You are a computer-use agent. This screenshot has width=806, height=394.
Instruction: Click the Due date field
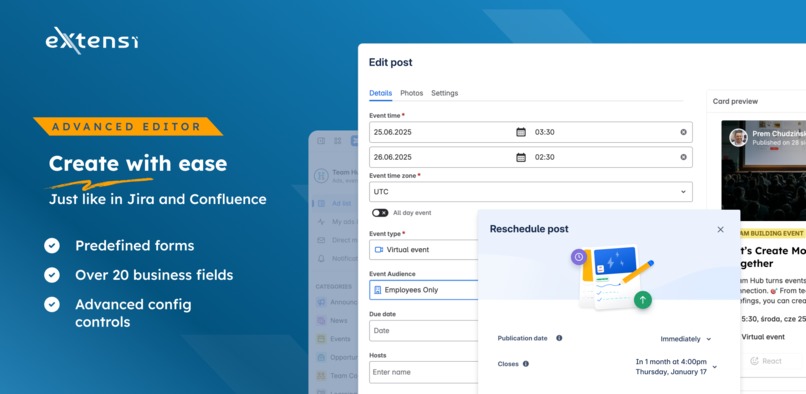[424, 331]
